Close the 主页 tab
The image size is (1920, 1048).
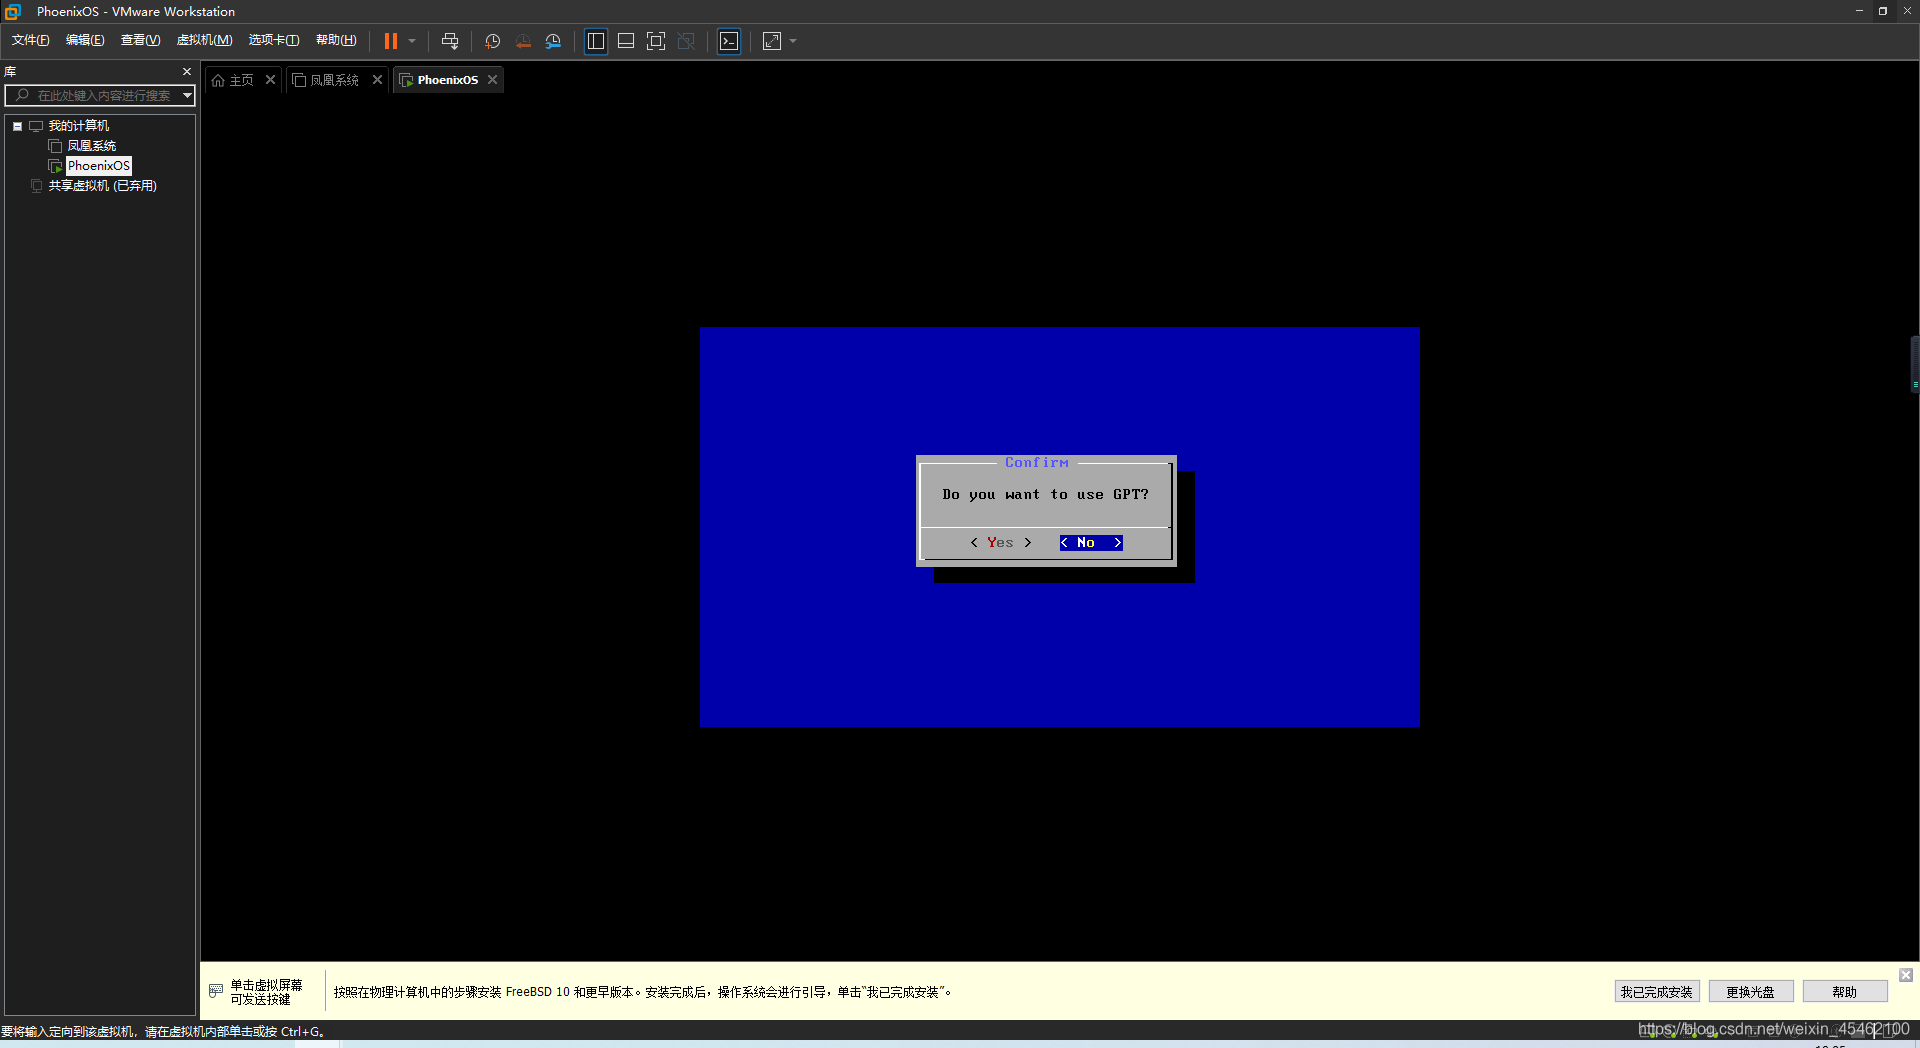270,80
